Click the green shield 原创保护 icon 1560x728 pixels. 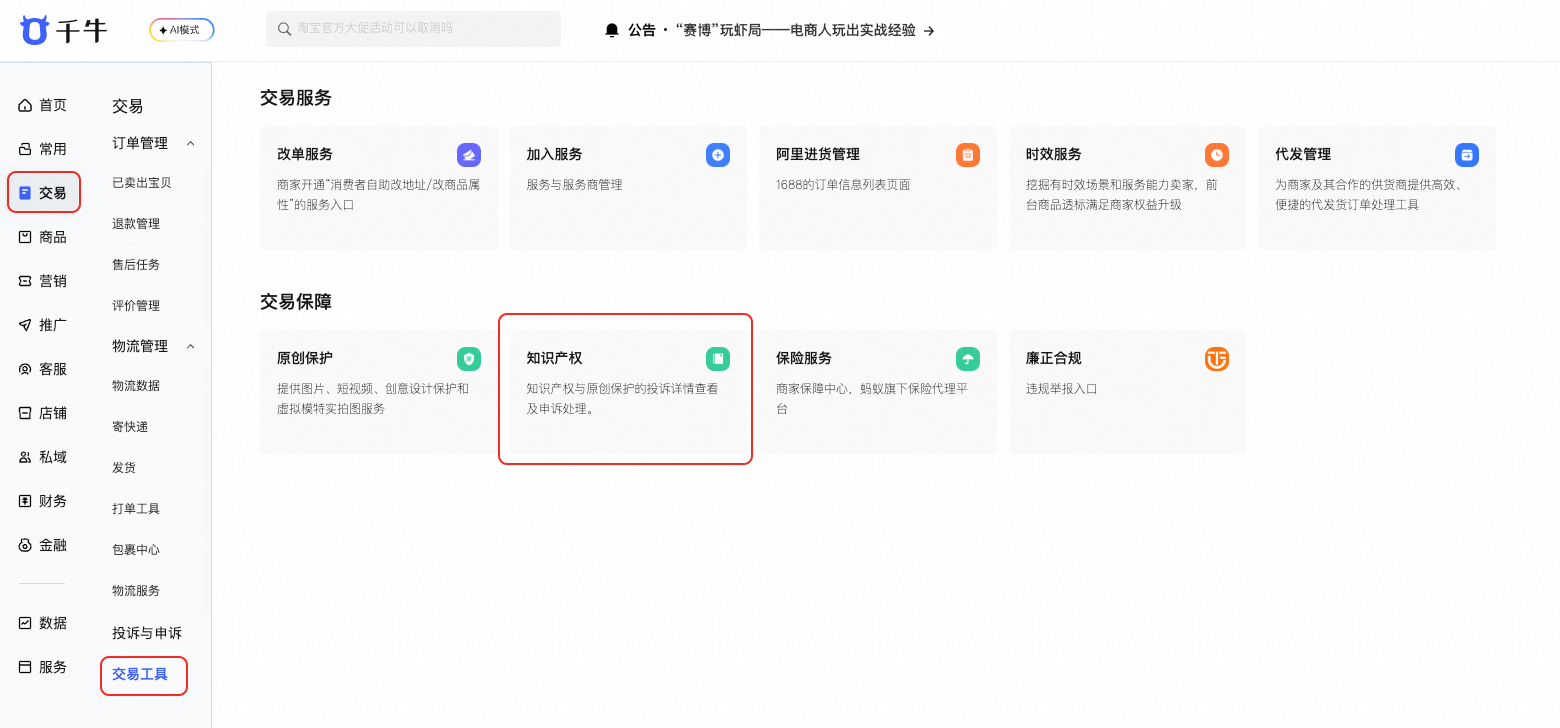469,359
